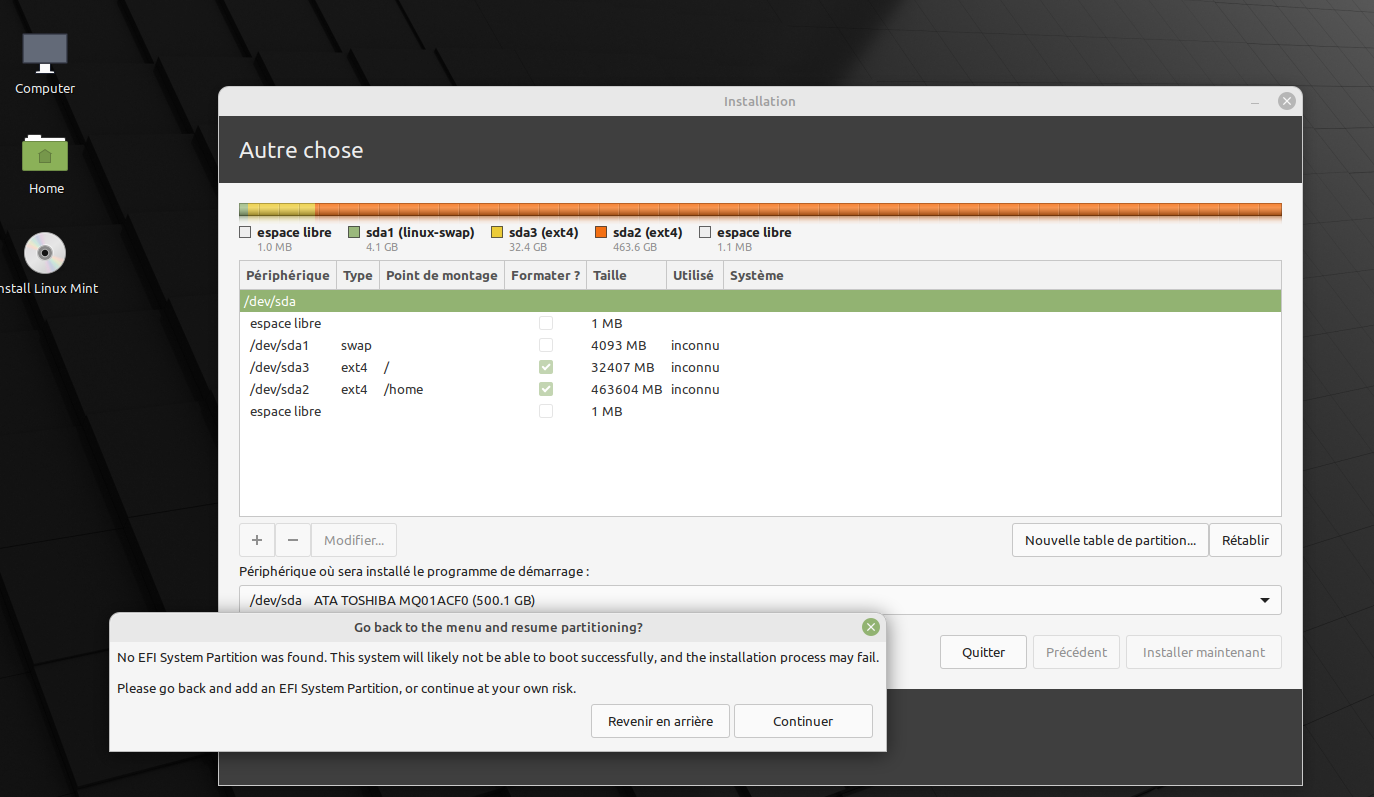
Task: Click the Périphérique column header
Action: [x=288, y=275]
